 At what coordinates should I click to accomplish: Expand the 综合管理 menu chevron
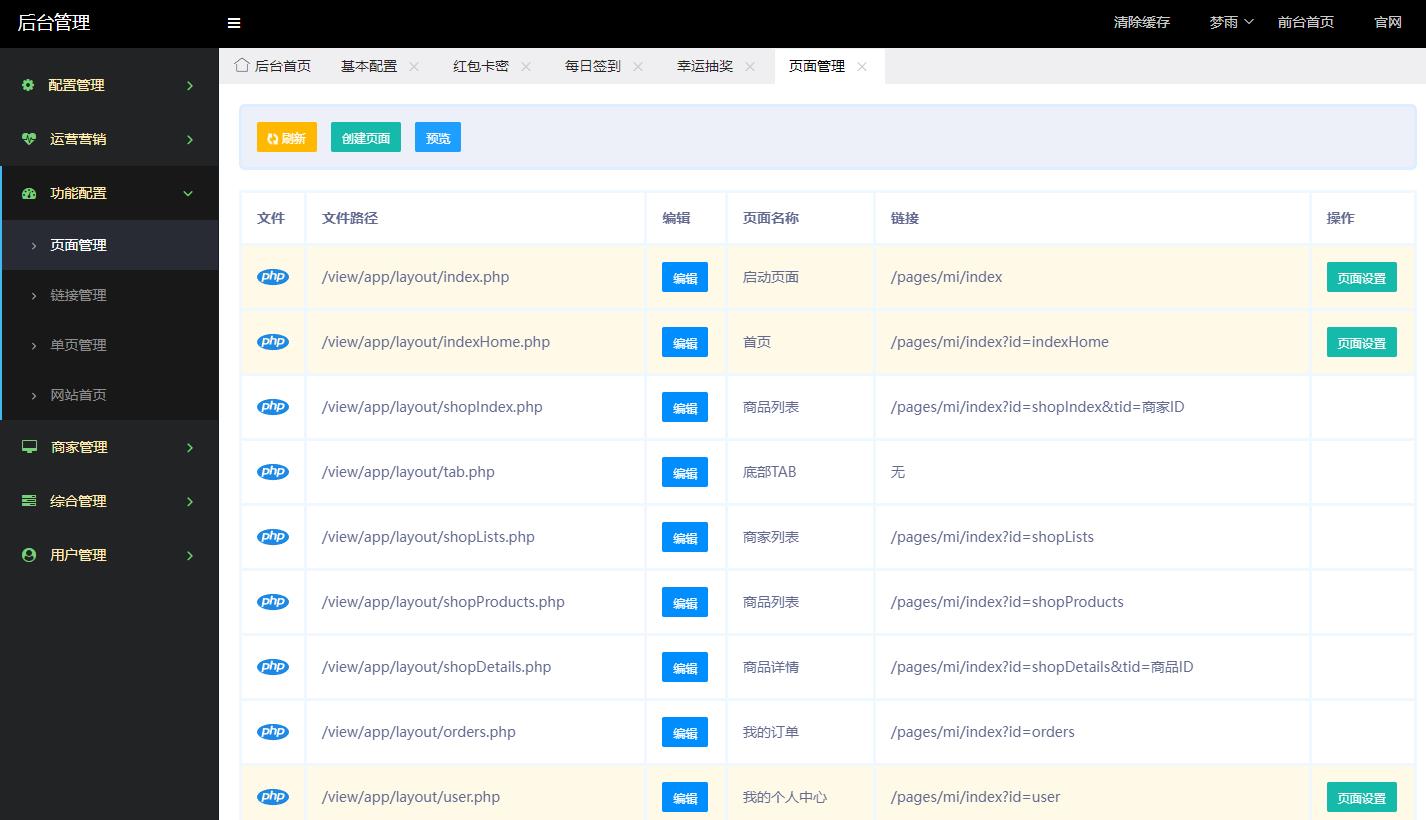click(x=190, y=502)
